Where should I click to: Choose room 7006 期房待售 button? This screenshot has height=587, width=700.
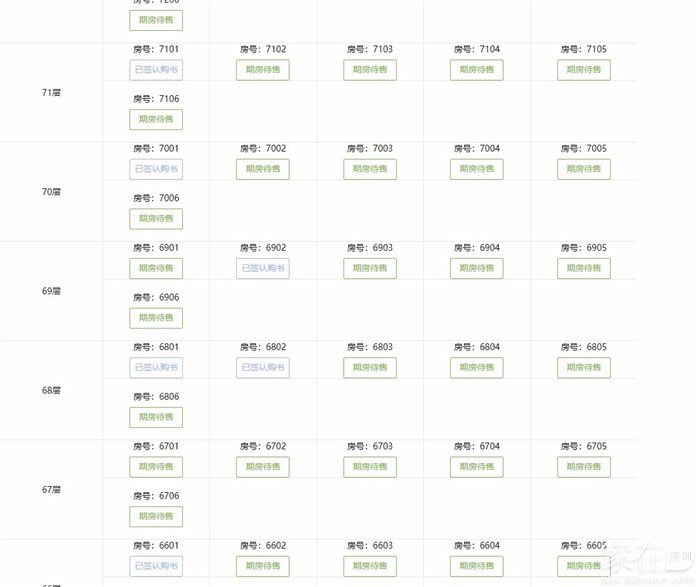pos(156,219)
